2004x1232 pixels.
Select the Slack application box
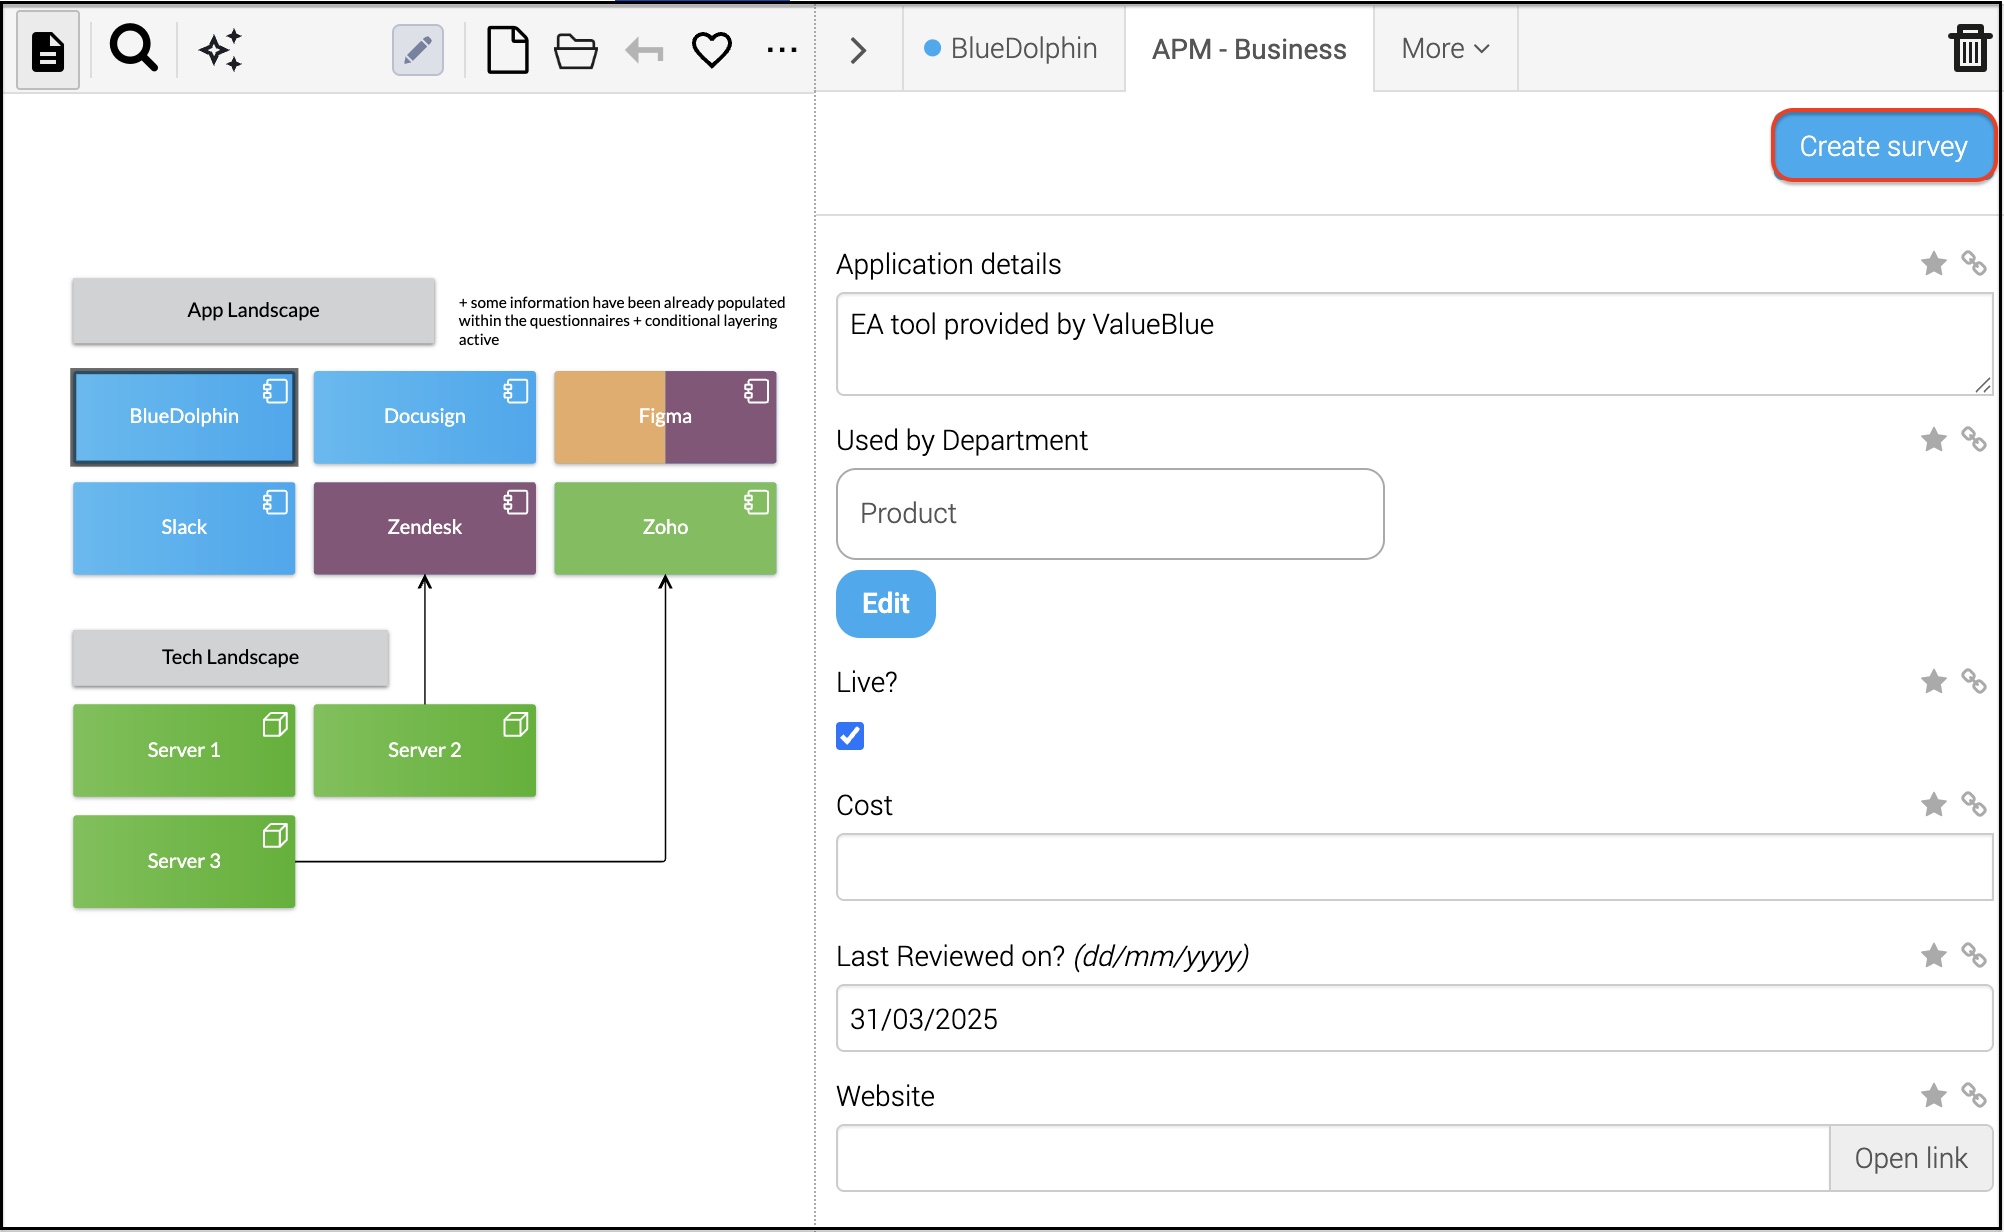point(184,528)
